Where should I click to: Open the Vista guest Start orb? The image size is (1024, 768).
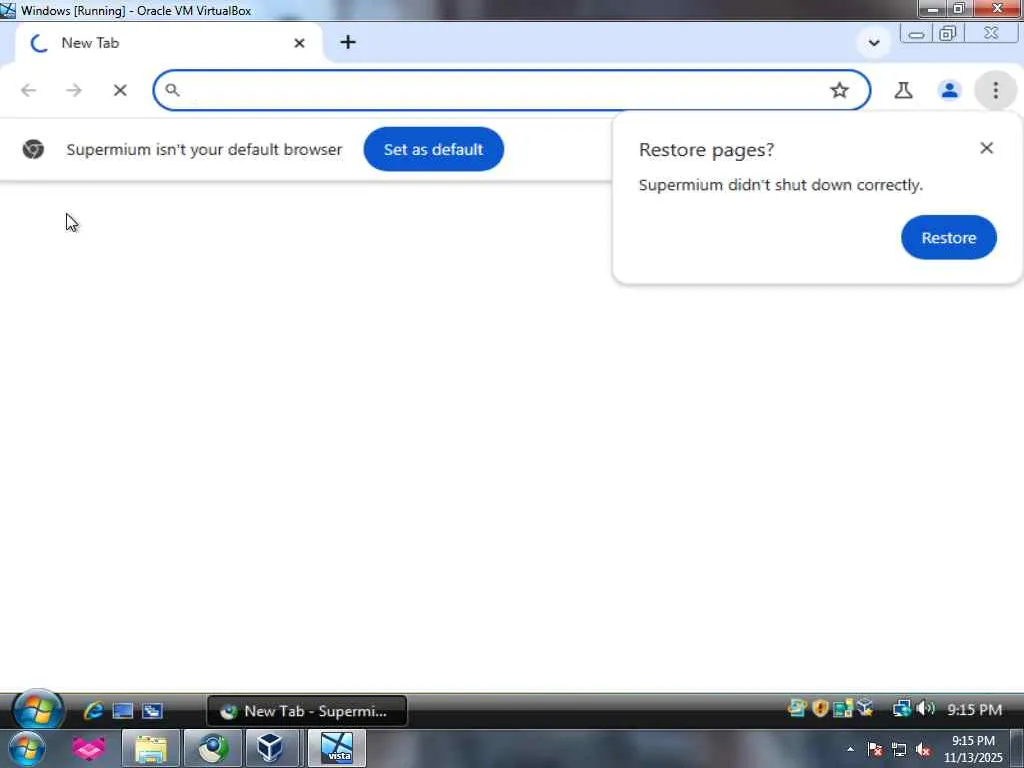(37, 709)
